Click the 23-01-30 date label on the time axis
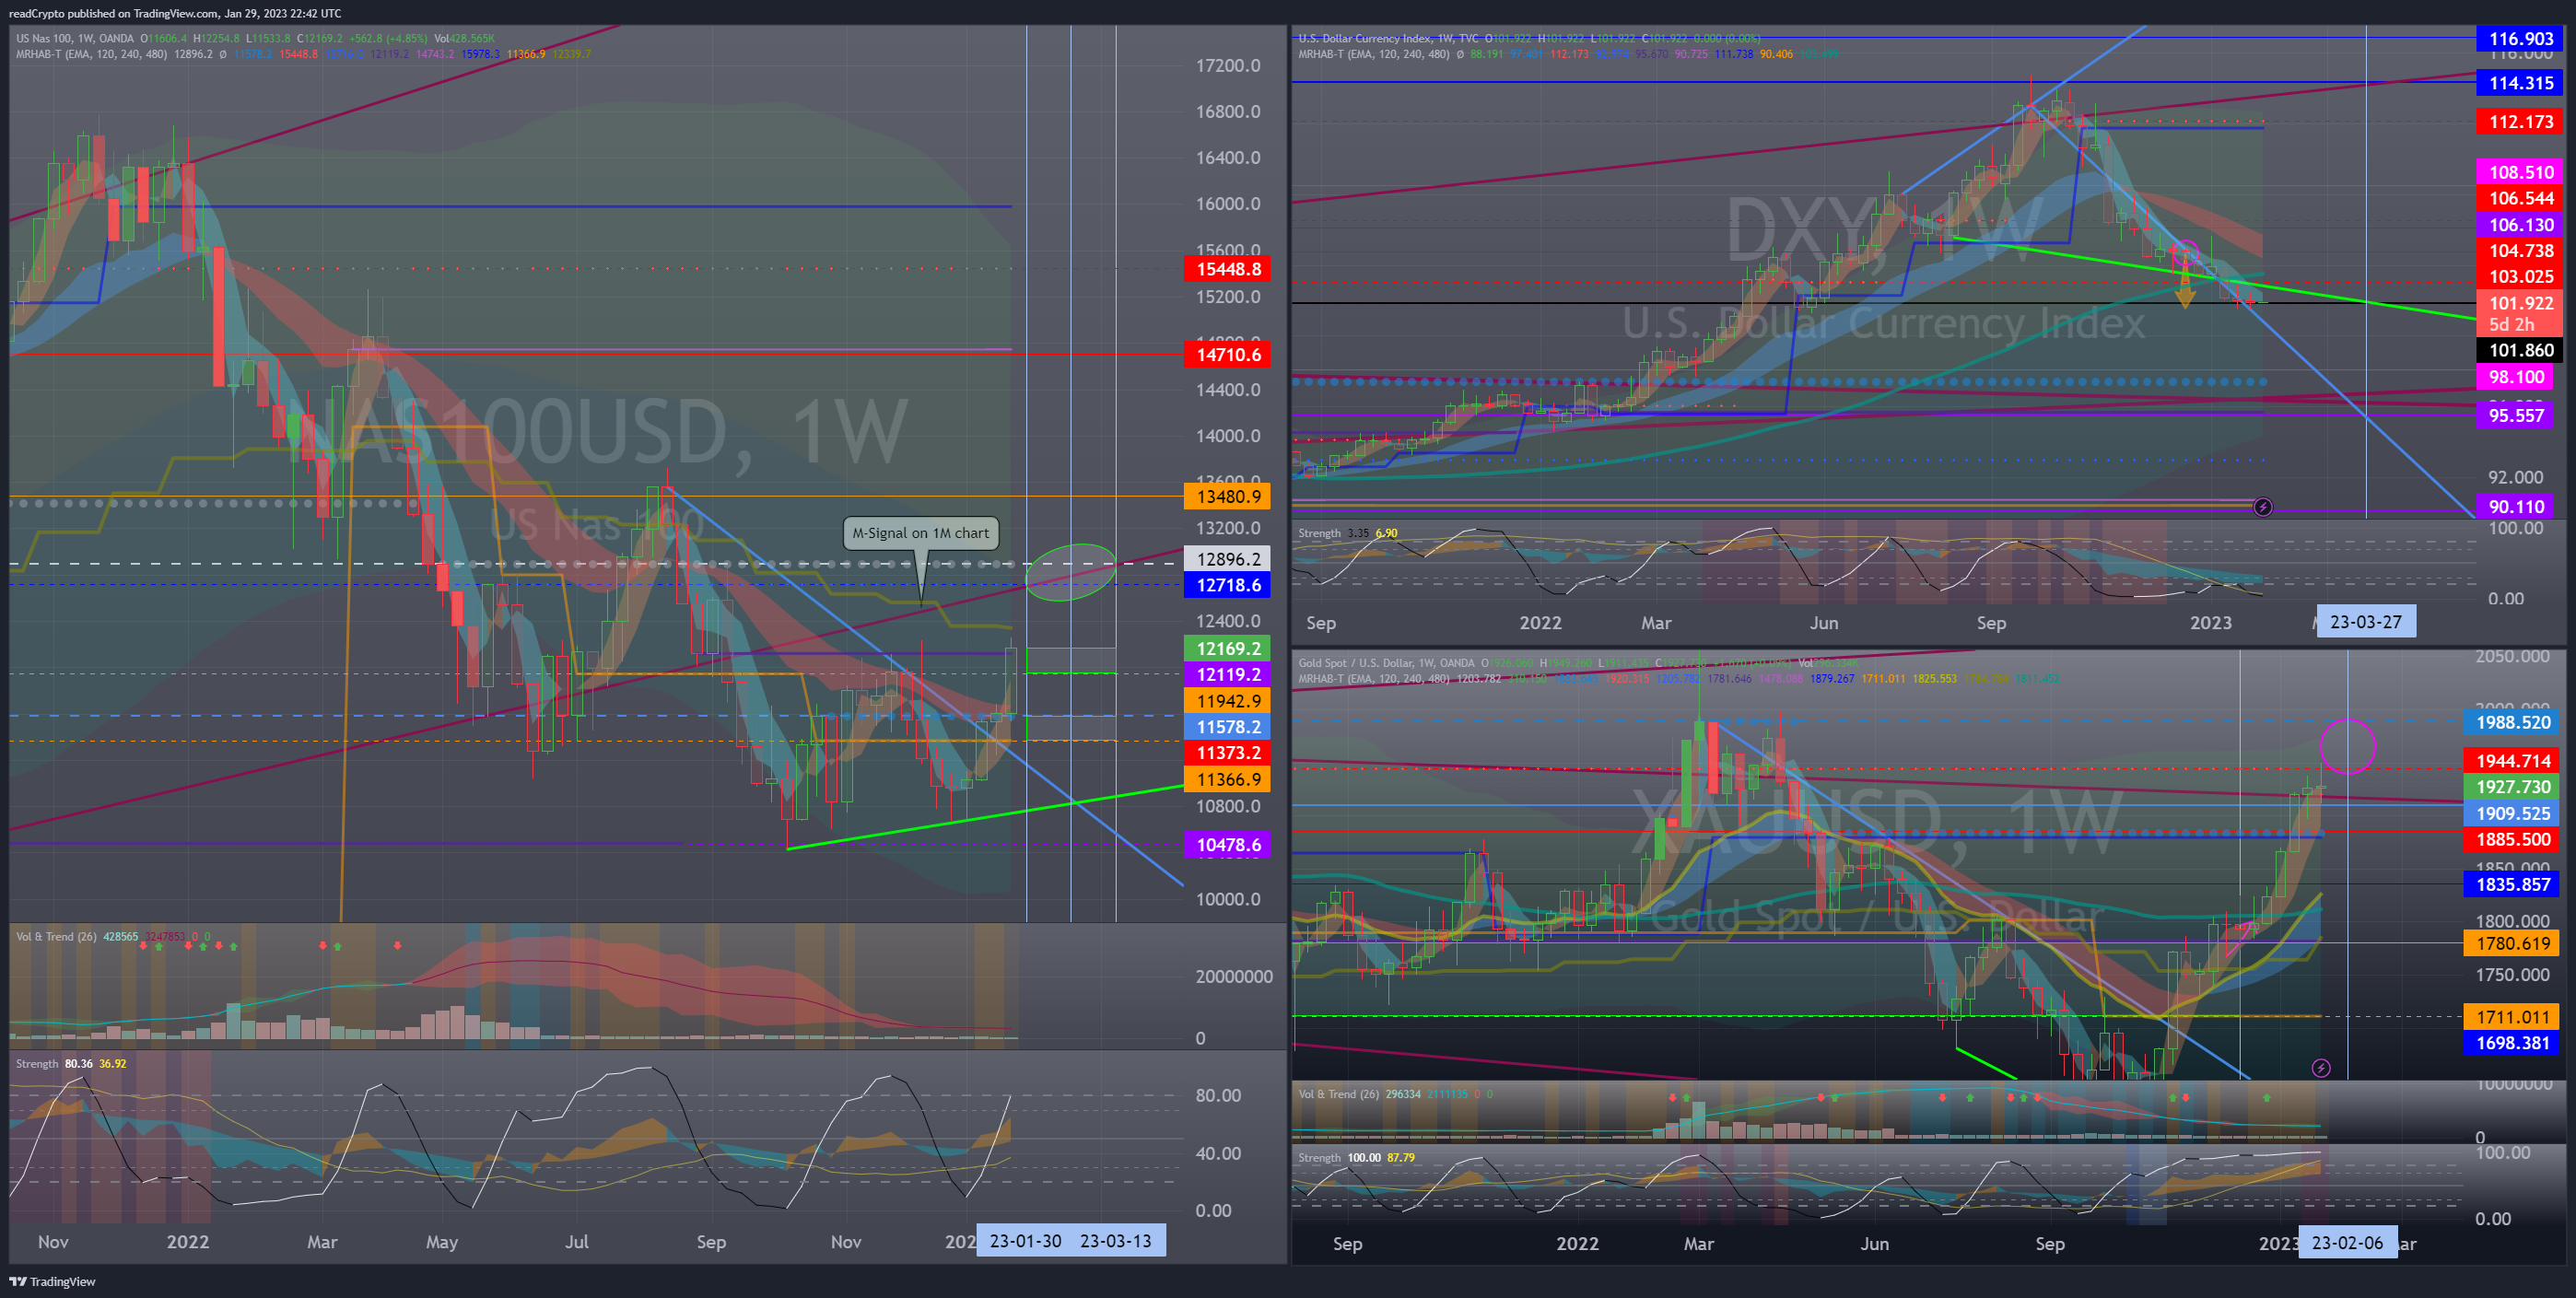 click(1025, 1240)
